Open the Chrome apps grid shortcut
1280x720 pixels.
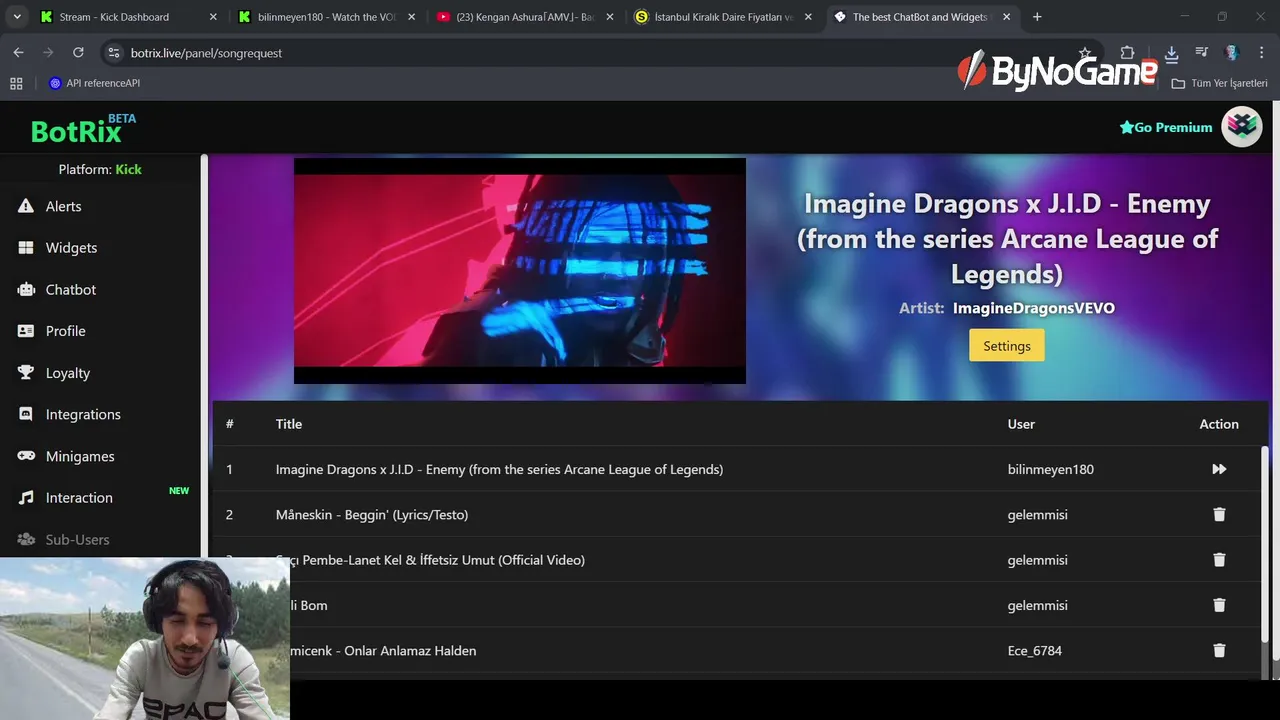pyautogui.click(x=16, y=83)
